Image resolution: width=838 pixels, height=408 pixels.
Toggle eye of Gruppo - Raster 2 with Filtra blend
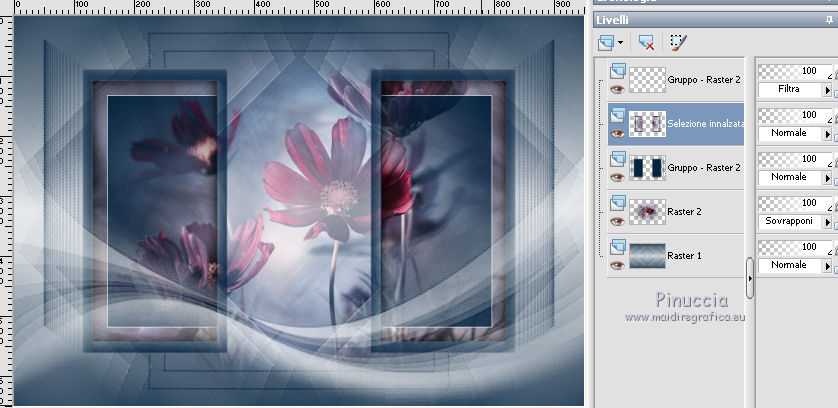pos(617,89)
